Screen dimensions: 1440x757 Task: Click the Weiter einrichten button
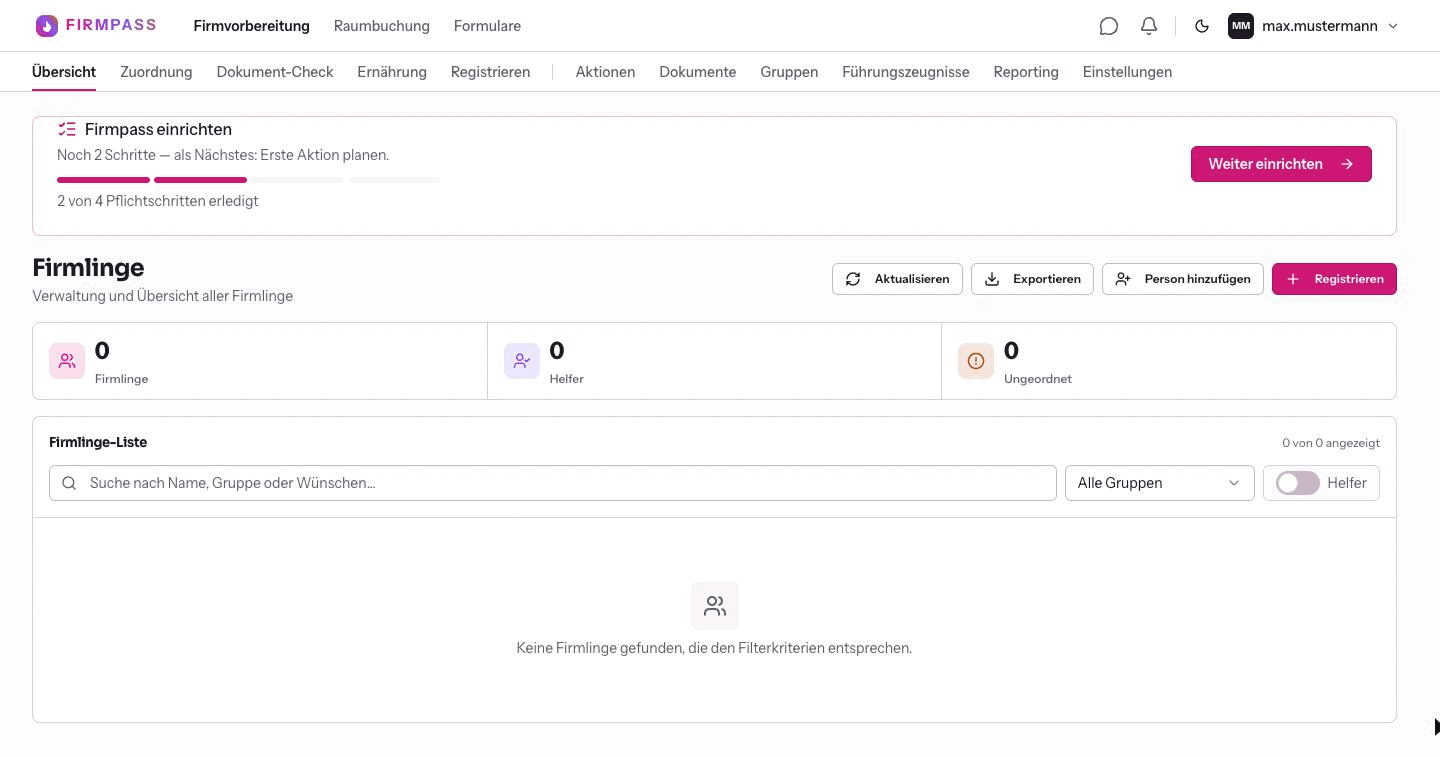1281,164
